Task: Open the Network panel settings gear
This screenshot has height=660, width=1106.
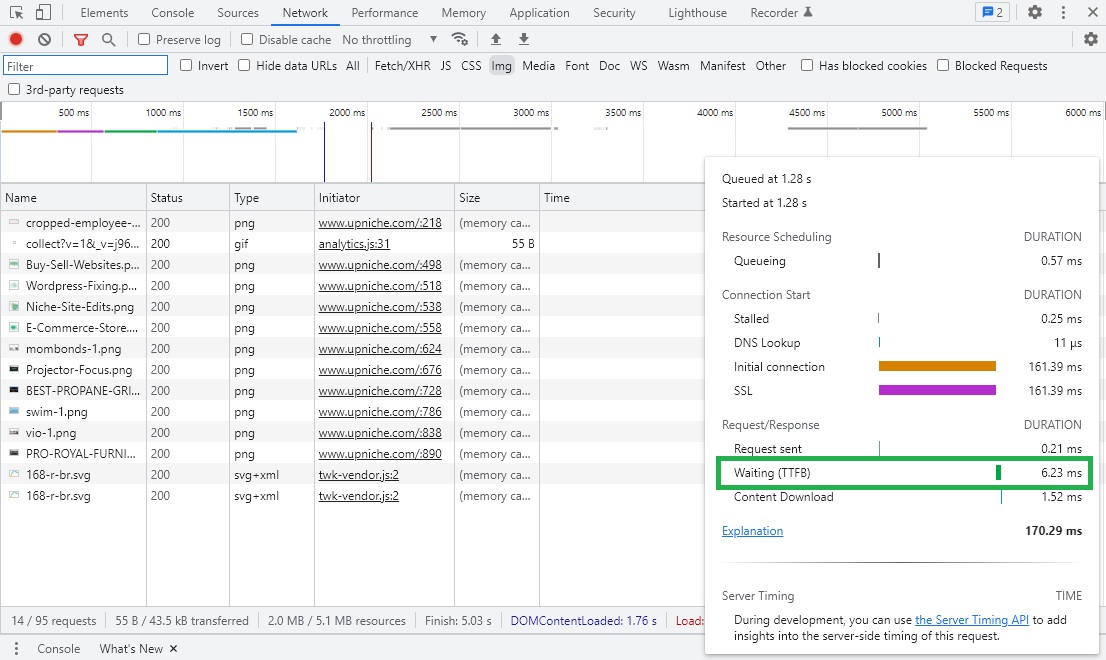Action: pos(1091,39)
